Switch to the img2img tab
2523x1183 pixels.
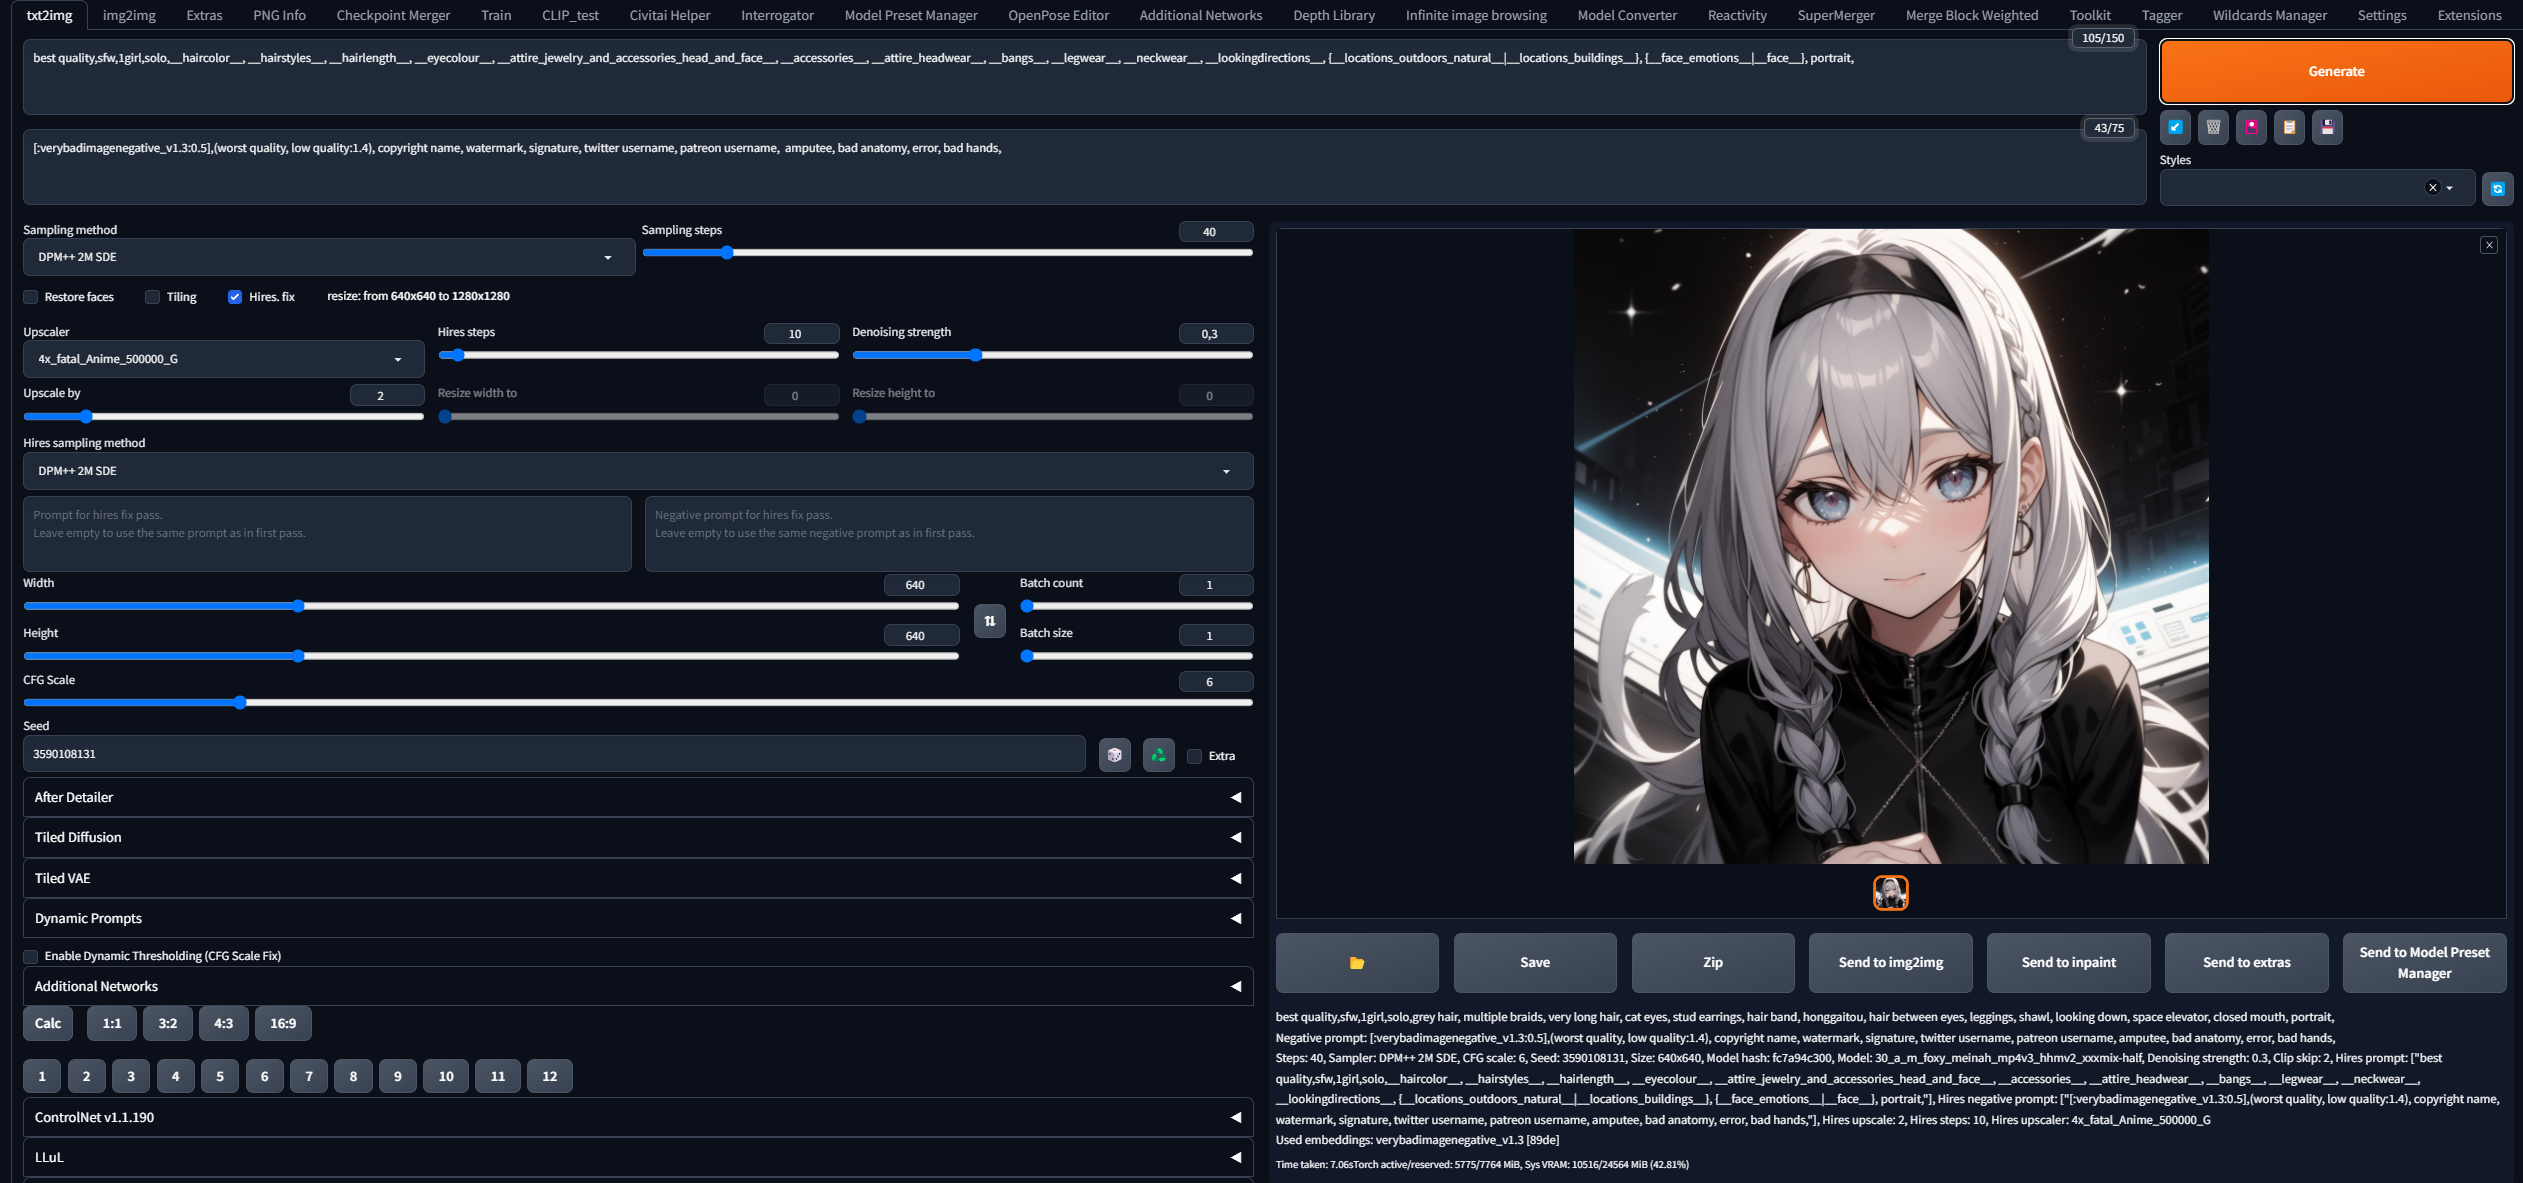pyautogui.click(x=129, y=15)
